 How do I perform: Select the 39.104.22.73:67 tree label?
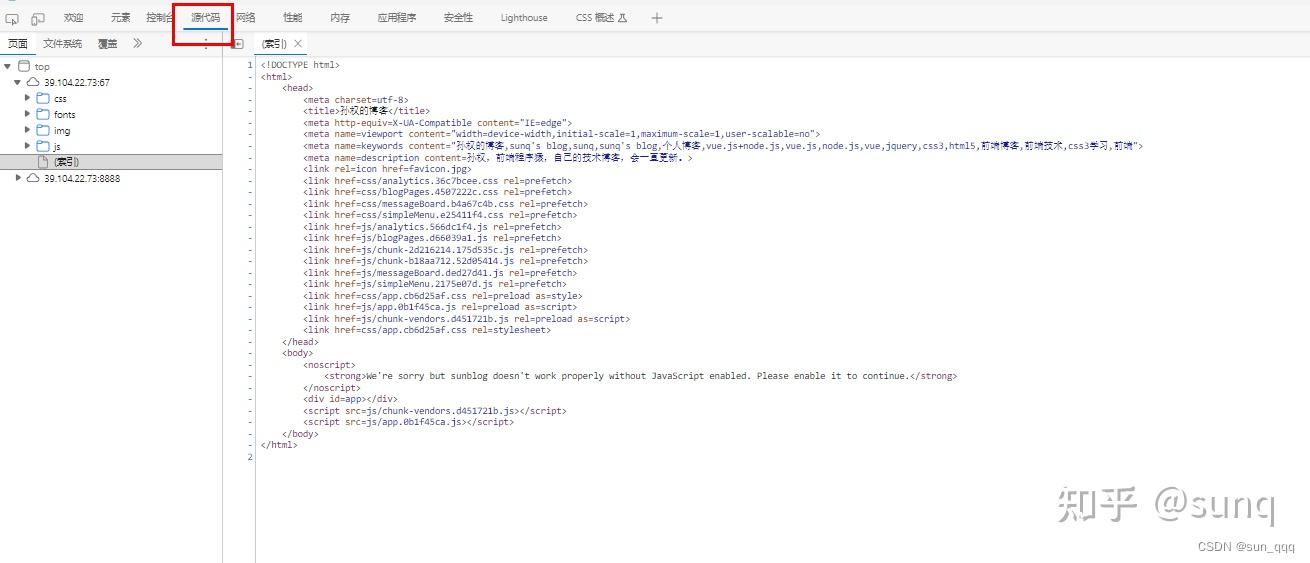(x=77, y=83)
